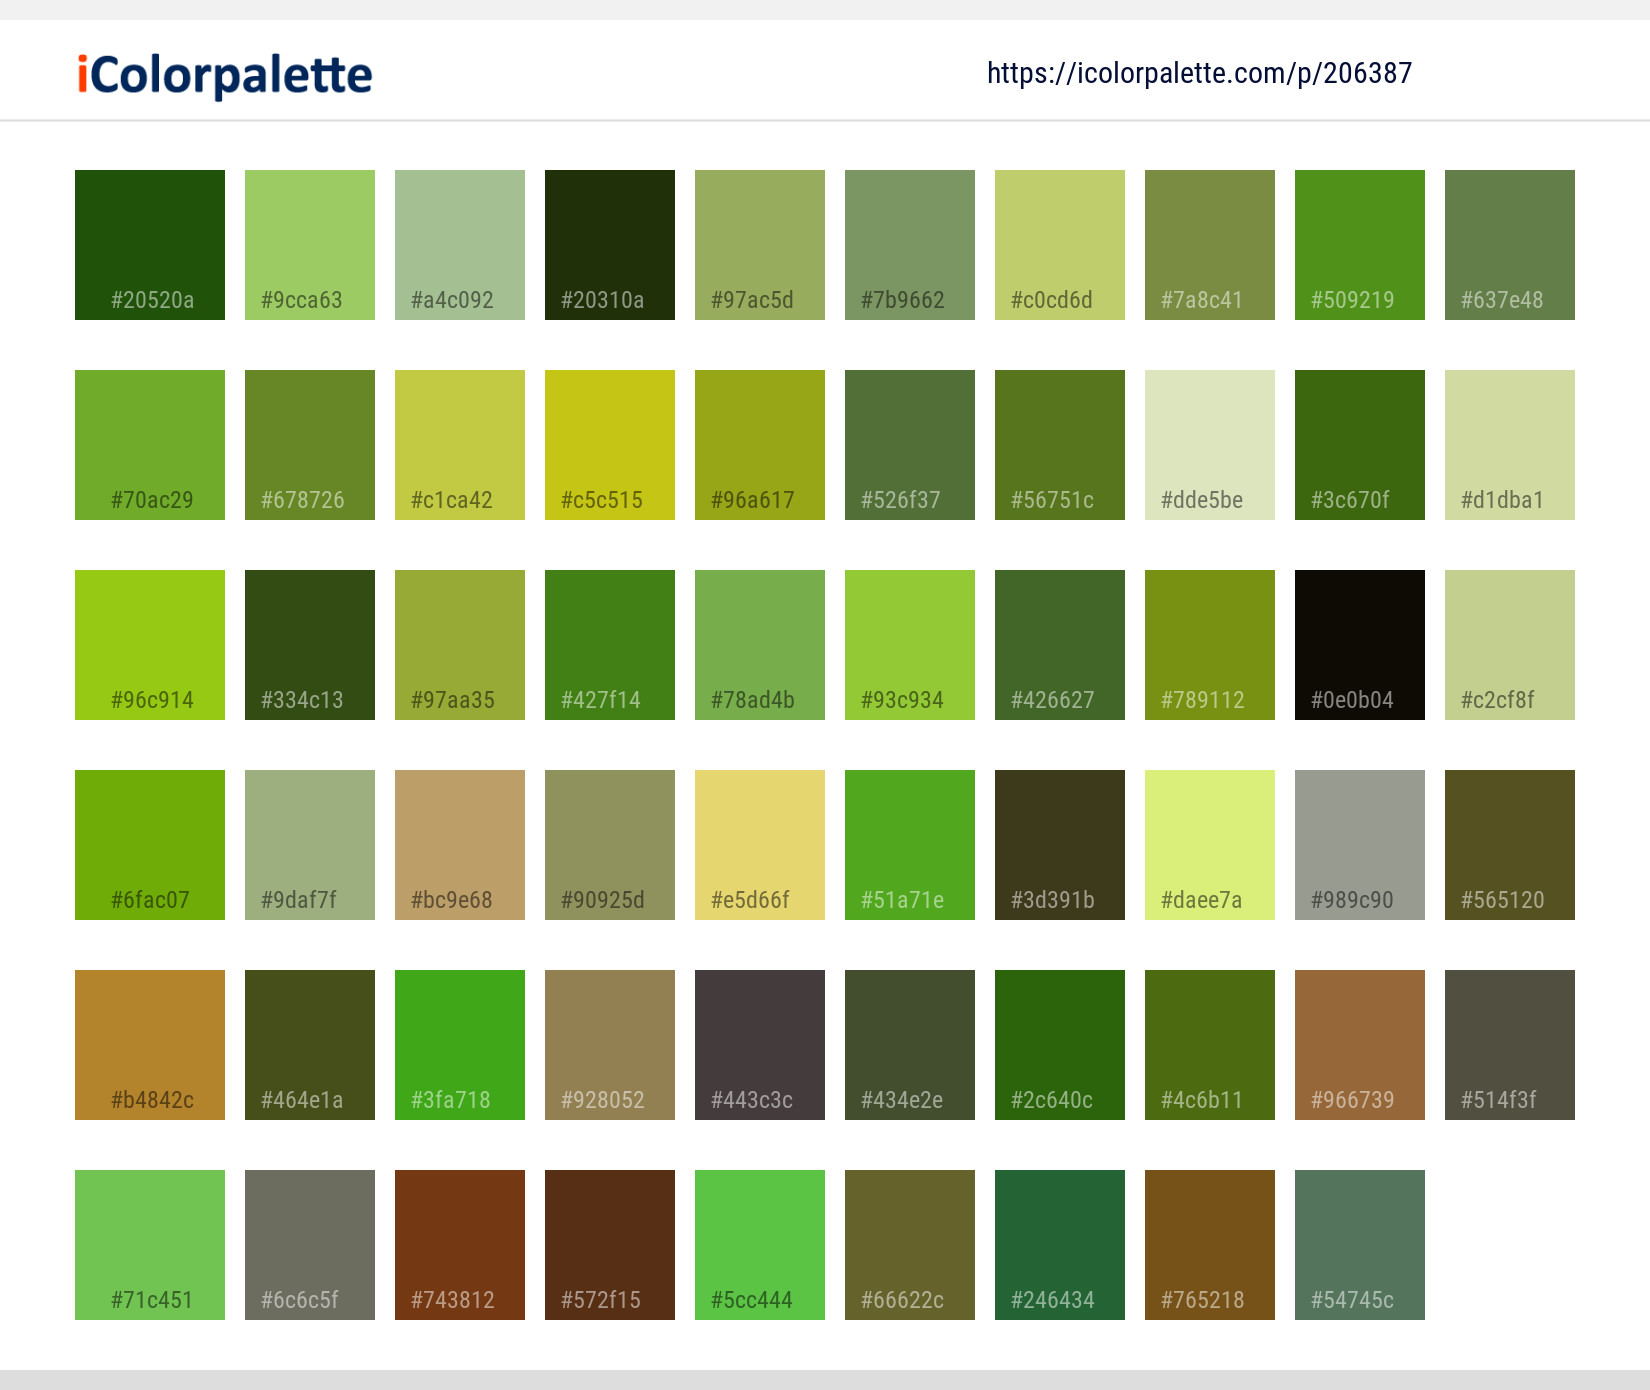Select the #20520a dark green swatch

click(150, 245)
